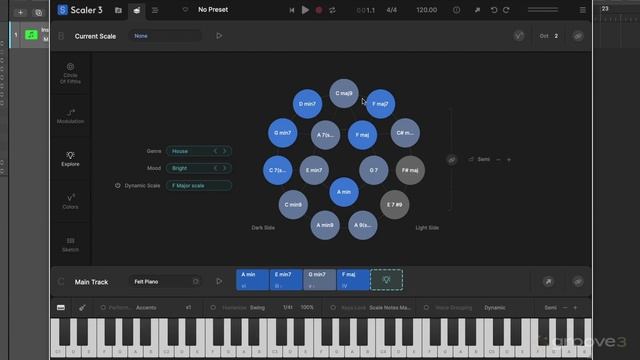
Task: Click the 4/4 time signature value
Action: pyautogui.click(x=391, y=10)
